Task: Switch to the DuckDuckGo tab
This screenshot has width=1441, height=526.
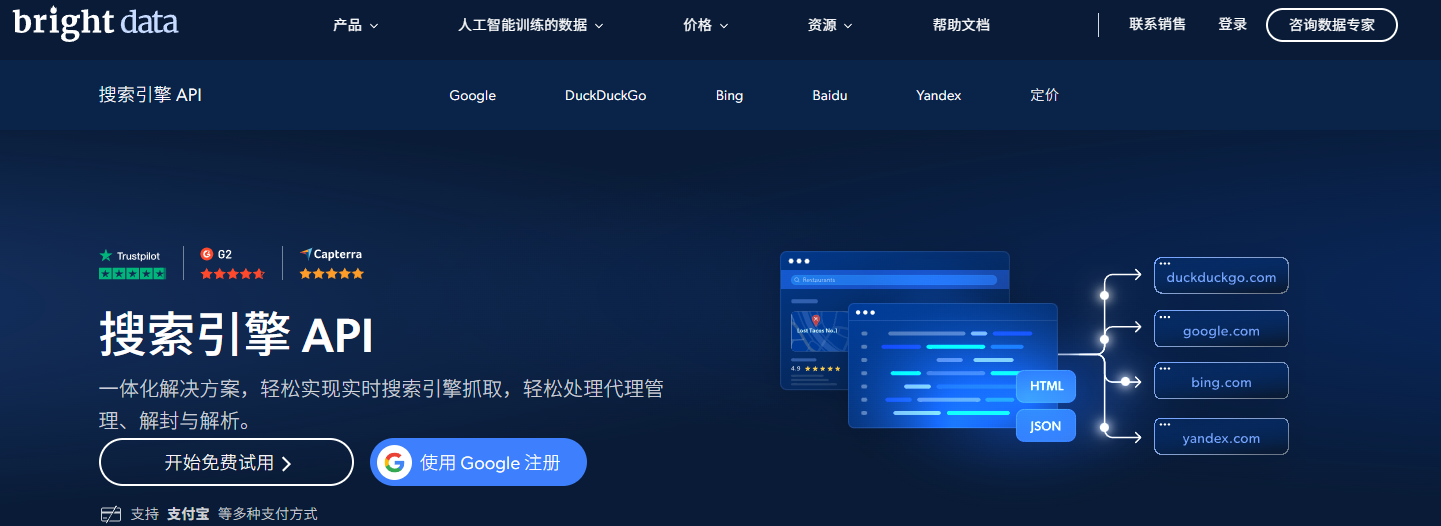Action: point(605,95)
